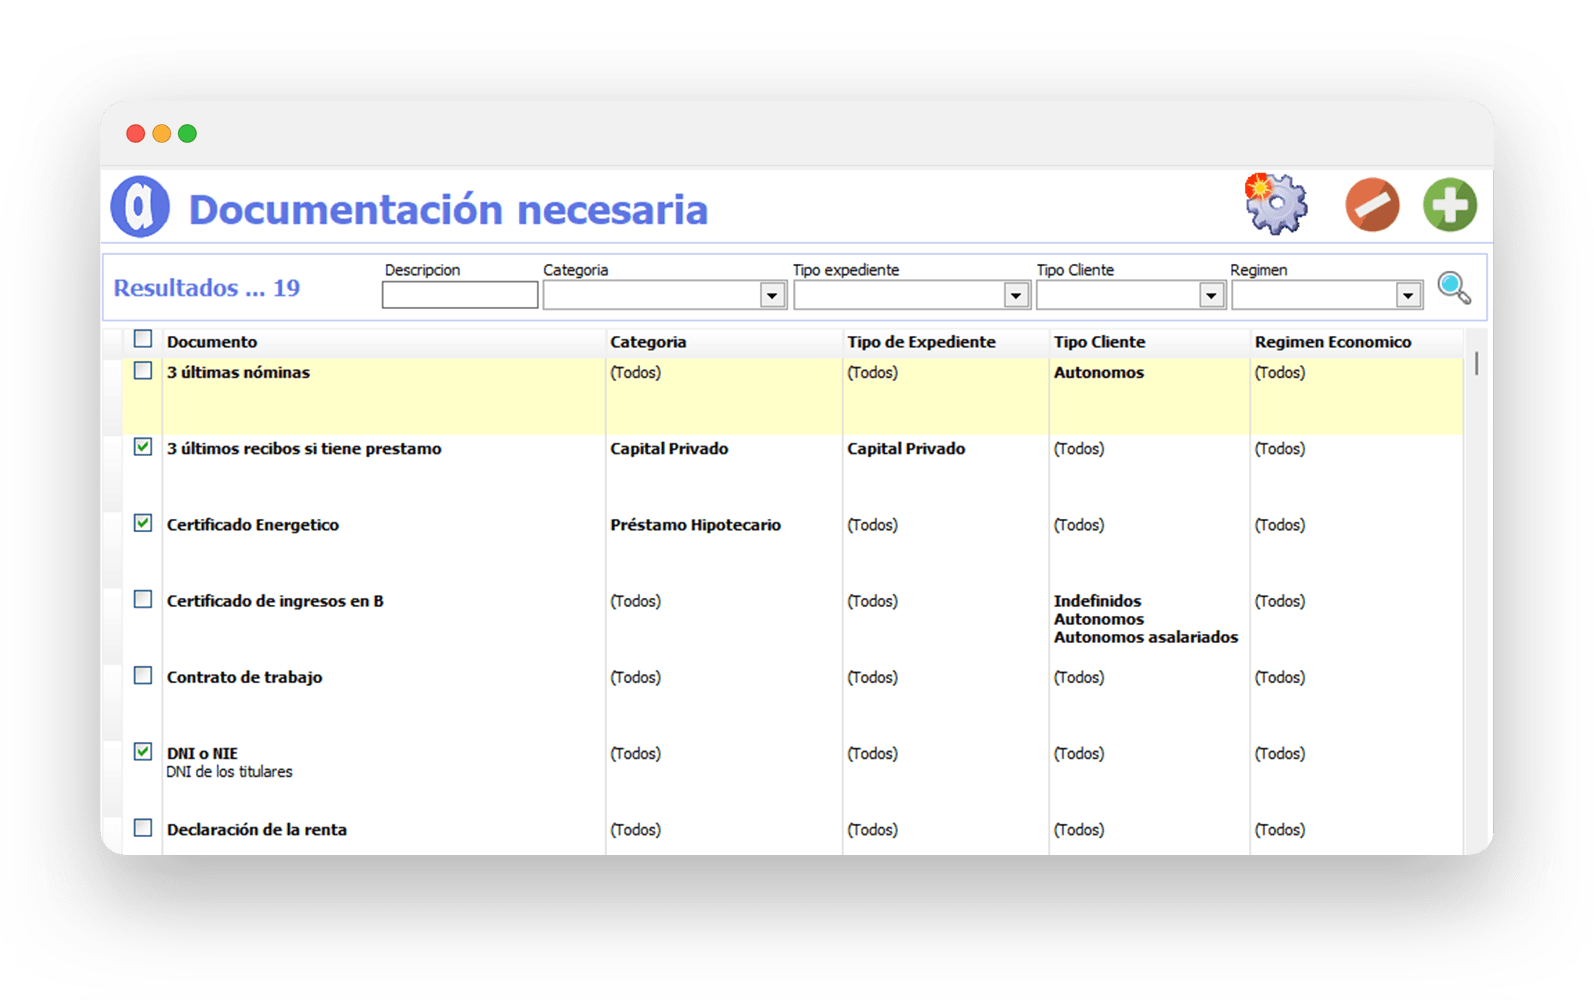
Task: Click the Documentación necesaria title
Action: (448, 210)
